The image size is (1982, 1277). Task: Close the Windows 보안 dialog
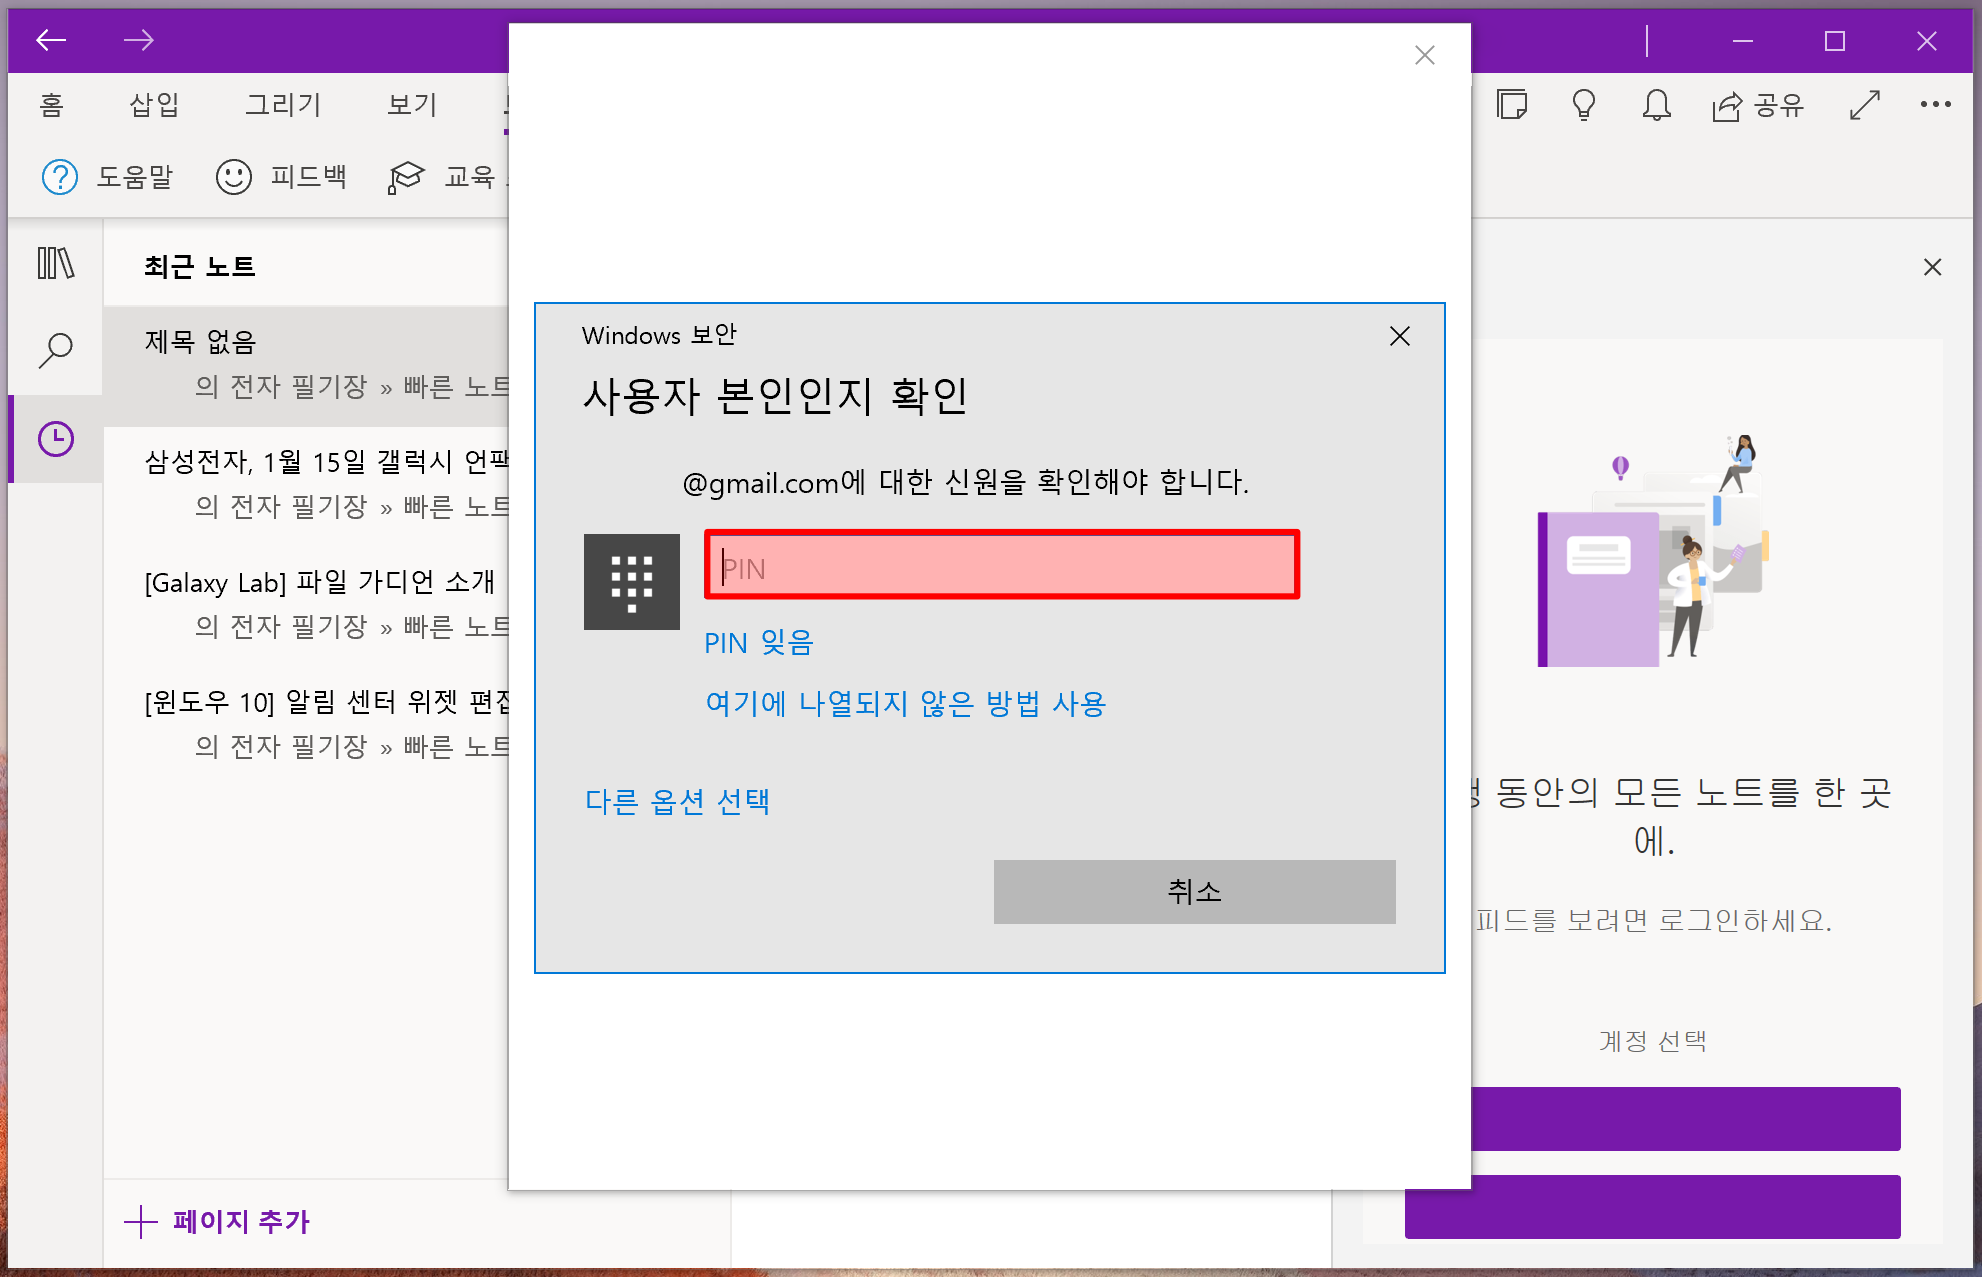click(1399, 336)
